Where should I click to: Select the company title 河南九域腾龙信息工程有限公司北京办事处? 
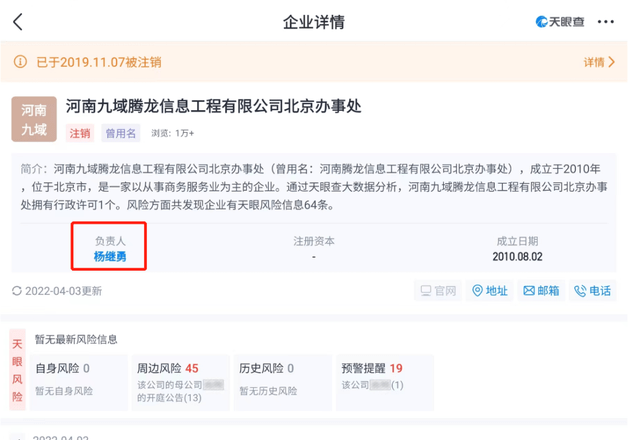(x=213, y=106)
